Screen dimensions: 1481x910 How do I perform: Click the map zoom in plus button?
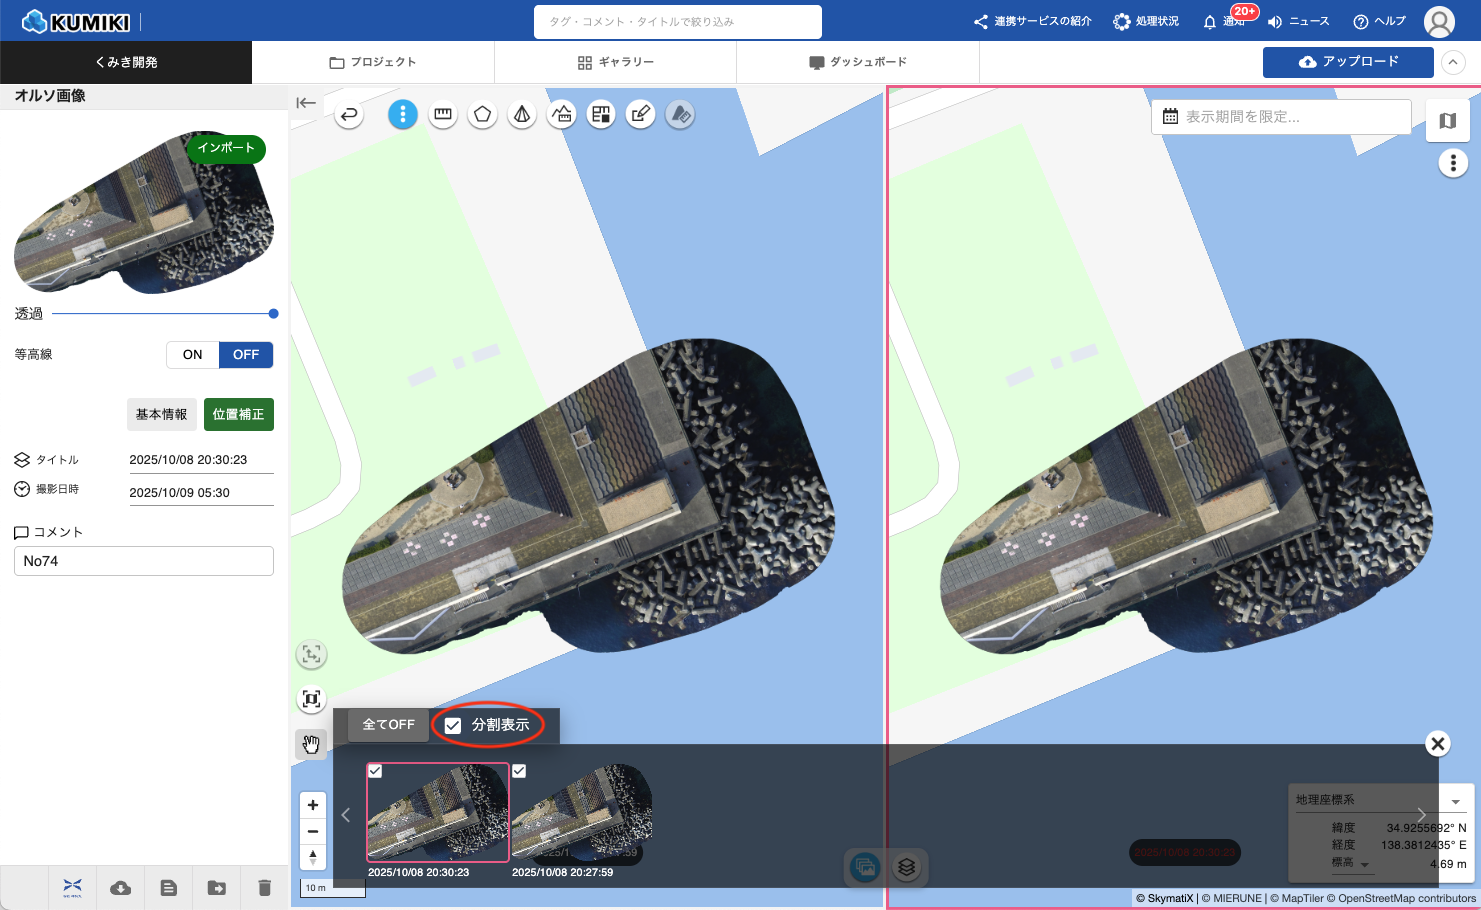(313, 805)
